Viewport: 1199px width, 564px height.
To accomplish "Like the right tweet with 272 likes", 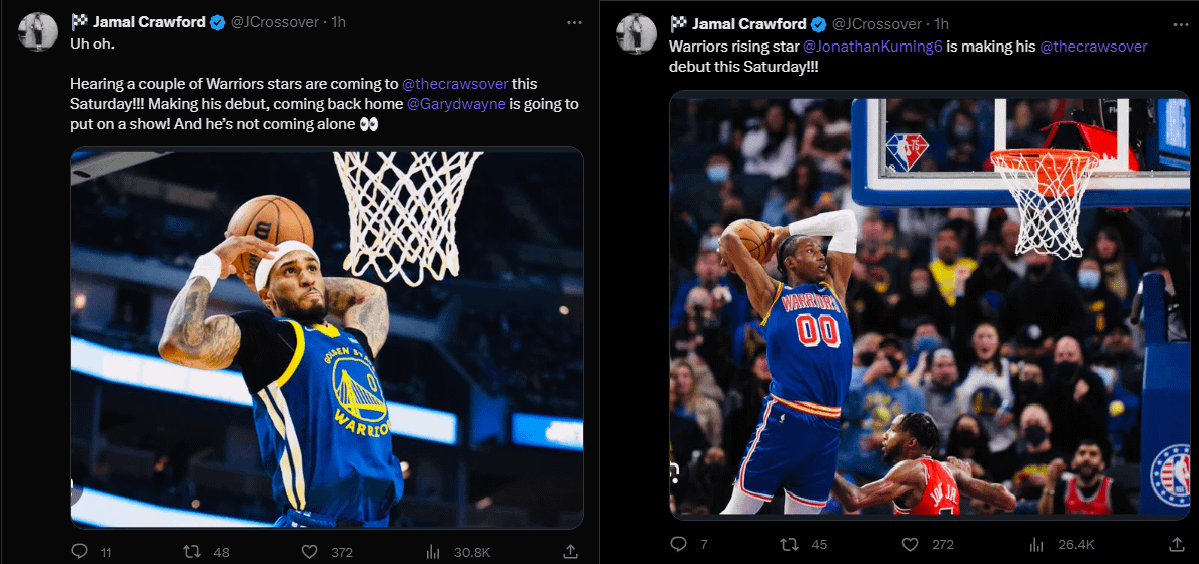I will [x=910, y=544].
